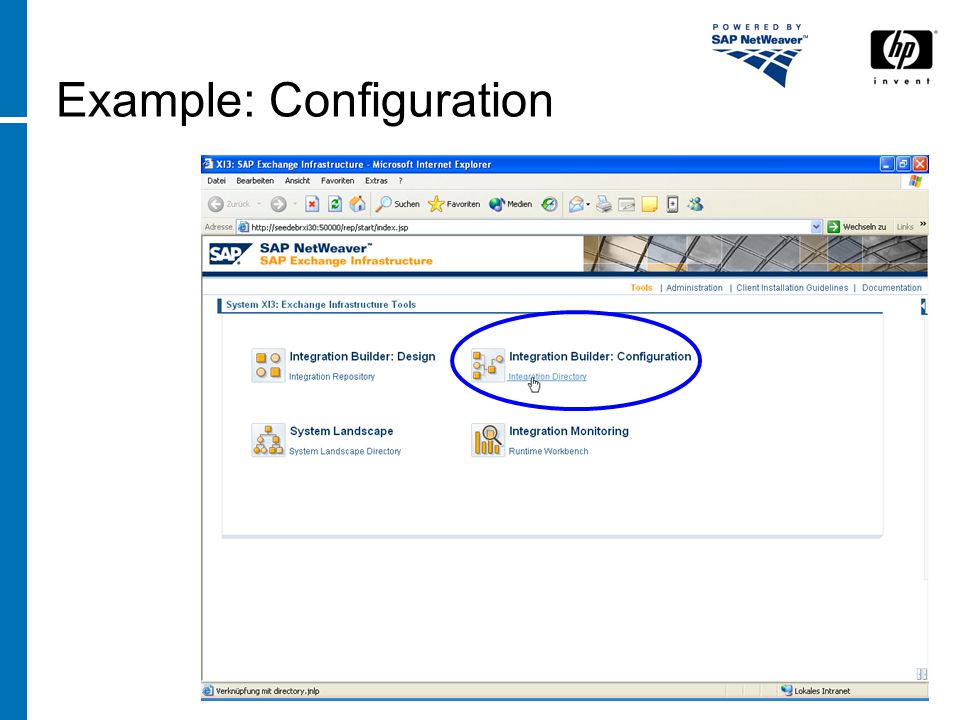Image resolution: width=960 pixels, height=720 pixels.
Task: Open the Favoriten menu
Action: [338, 181]
